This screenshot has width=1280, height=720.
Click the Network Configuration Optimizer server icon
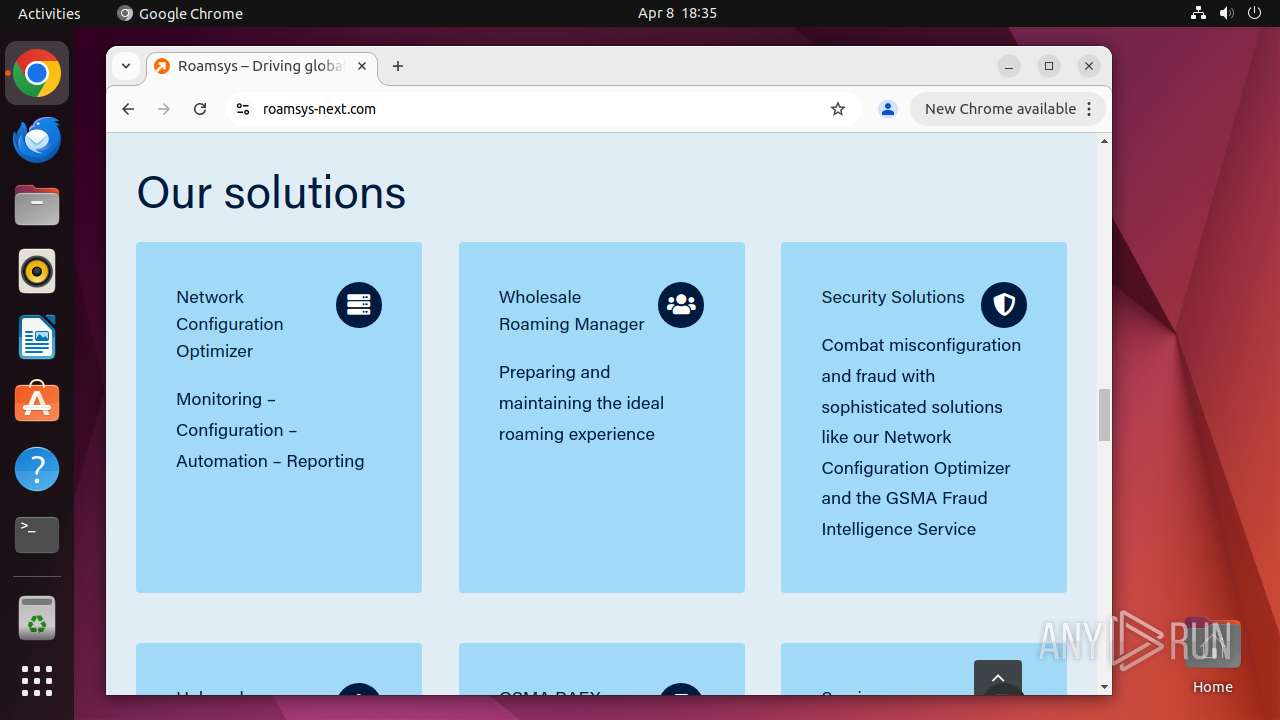pyautogui.click(x=359, y=305)
